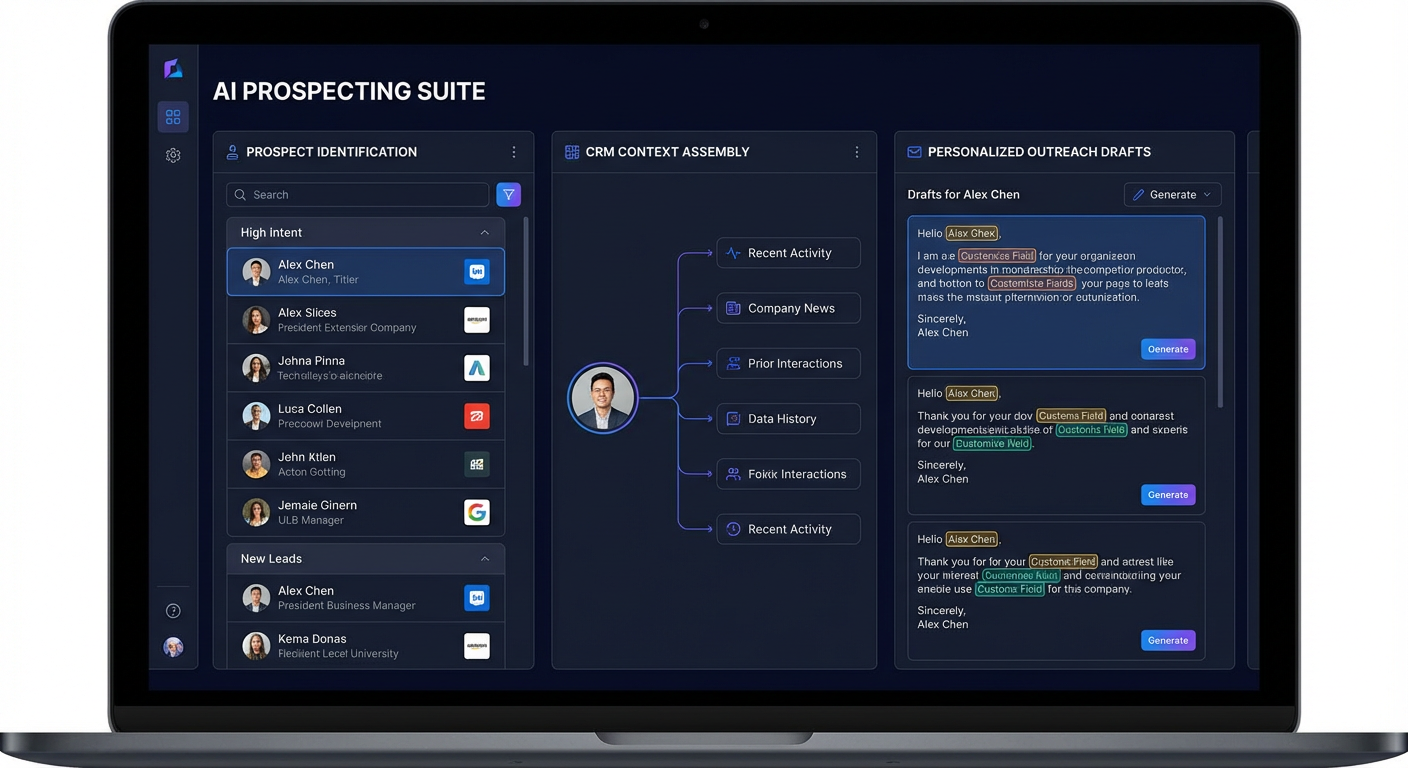This screenshot has height=768, width=1408.
Task: Click the filter icon beside the search box
Action: (508, 195)
